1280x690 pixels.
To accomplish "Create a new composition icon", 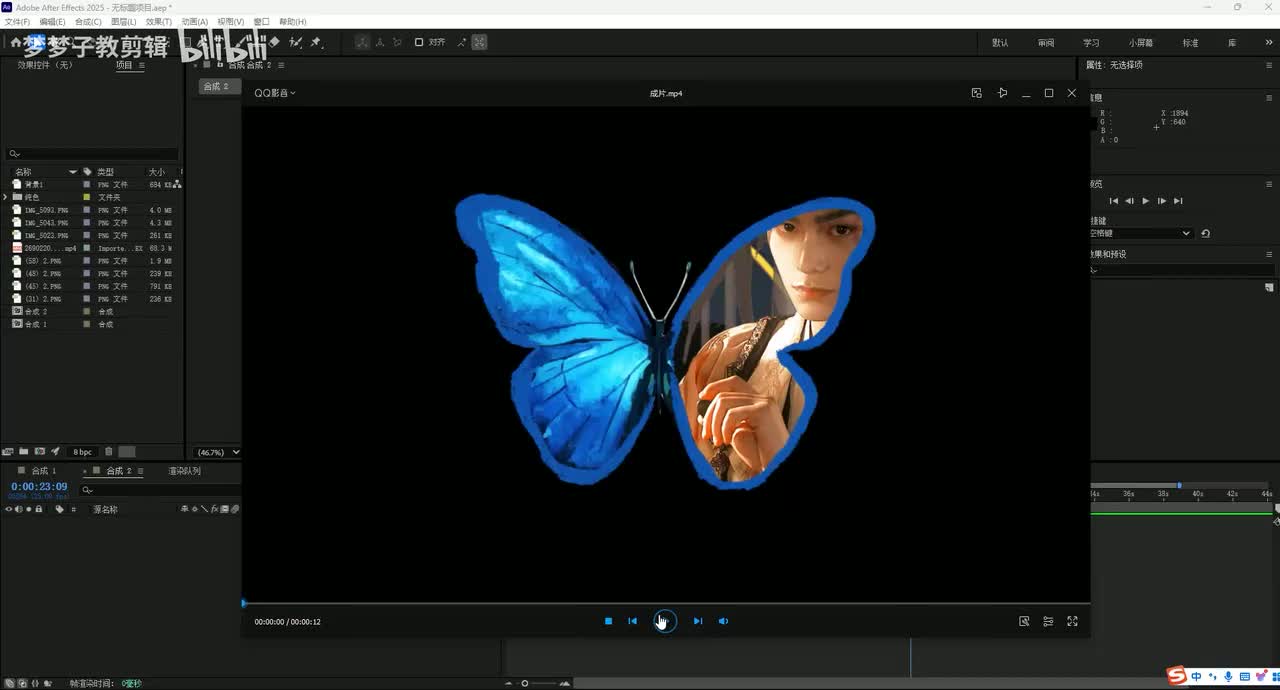I will [x=39, y=452].
